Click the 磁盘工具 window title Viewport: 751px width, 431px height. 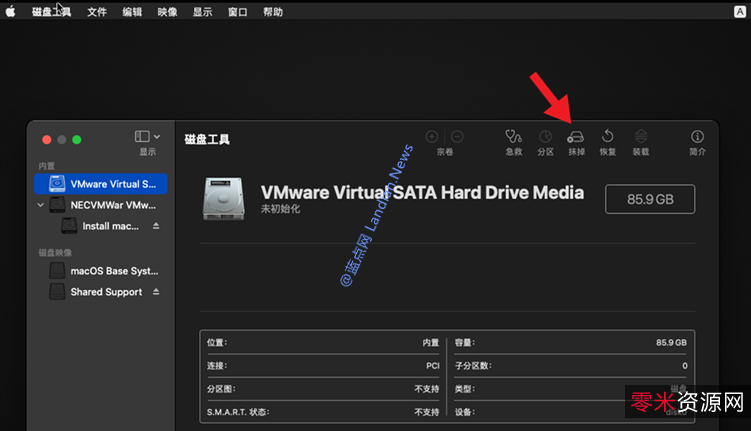tap(207, 139)
